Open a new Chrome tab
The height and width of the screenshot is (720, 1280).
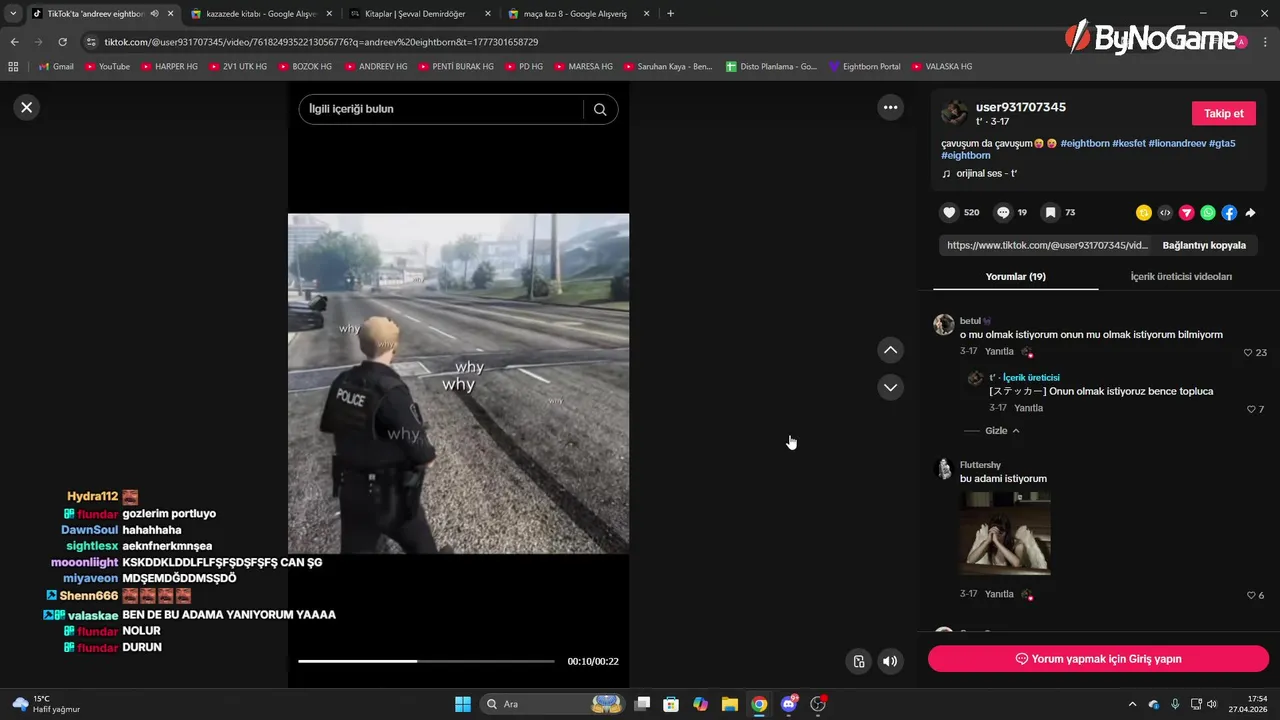click(670, 14)
